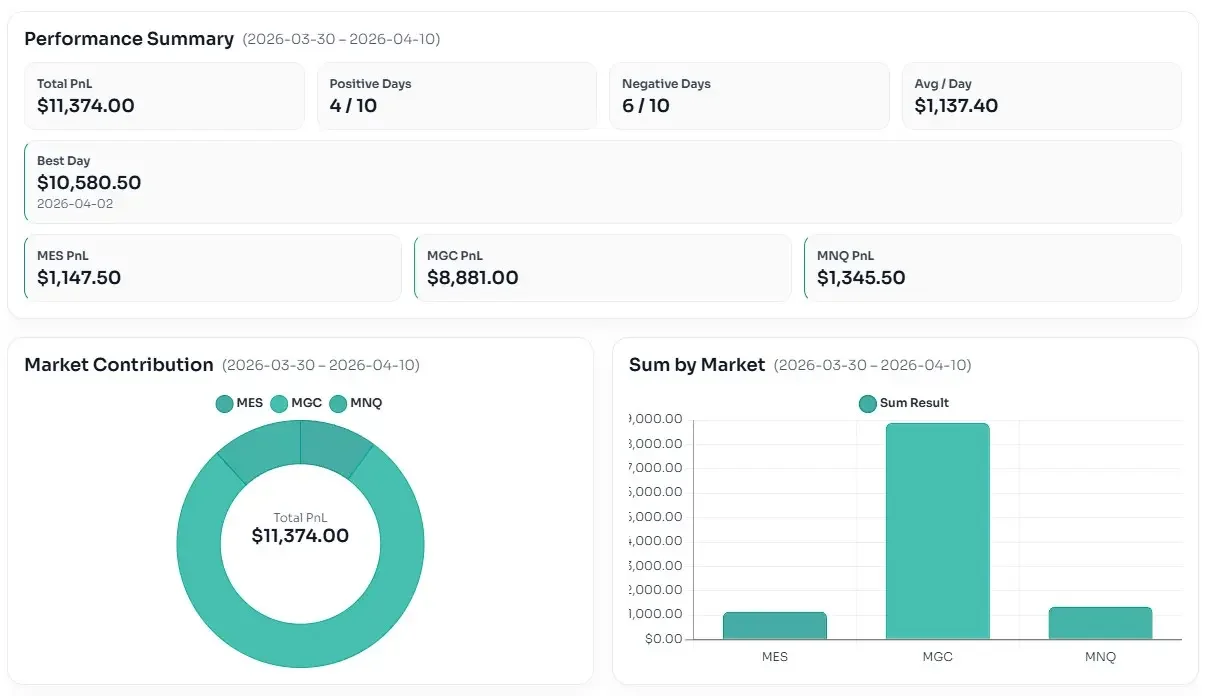Click the MNQ bar in the bar chart
The width and height of the screenshot is (1210, 696).
(1100, 623)
